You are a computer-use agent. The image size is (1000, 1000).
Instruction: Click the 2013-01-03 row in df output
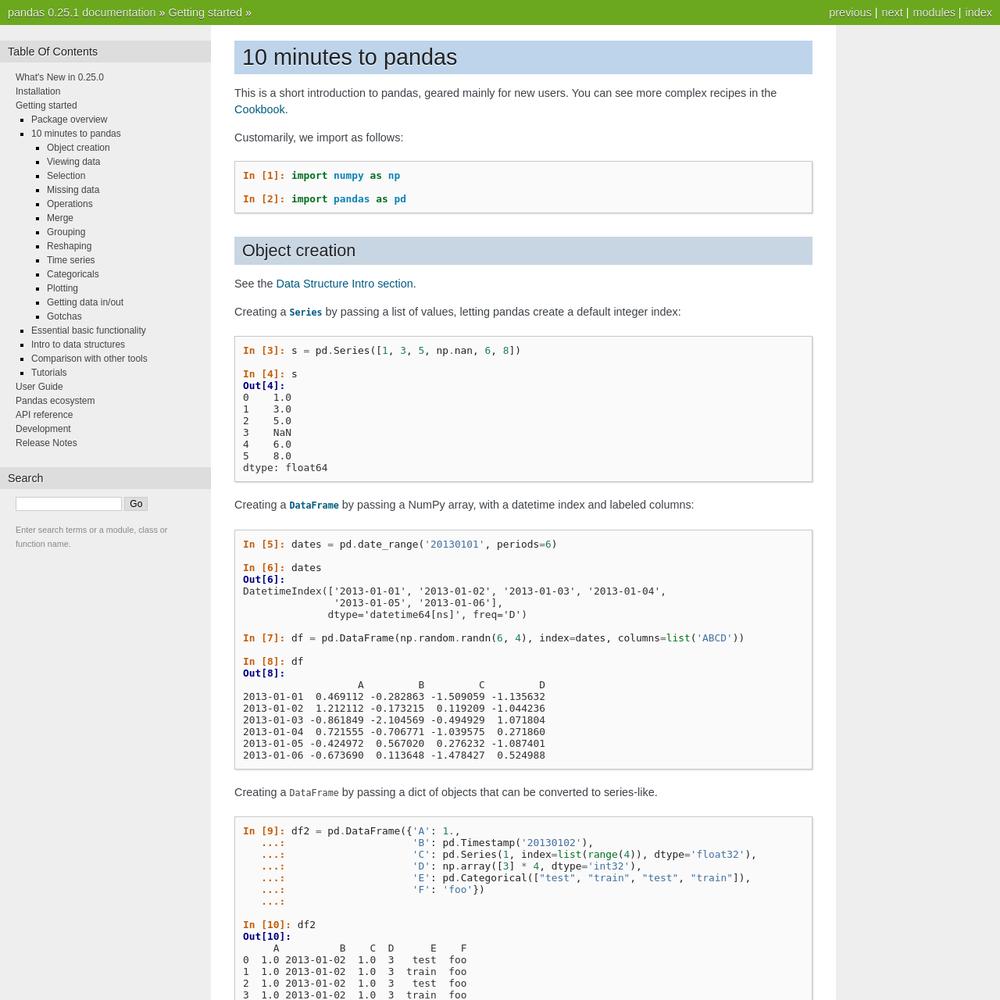[x=394, y=720]
